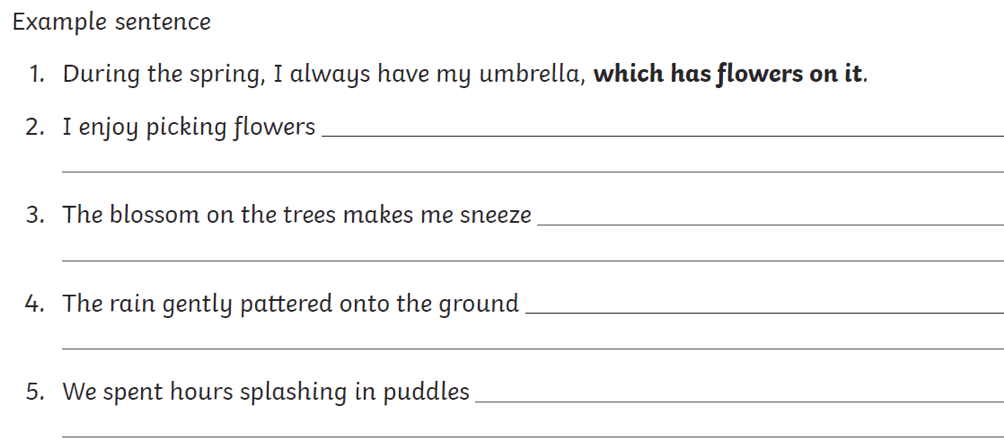Click the second answer line under sentence 5
Viewport: 1004px width, 441px height.
533,437
